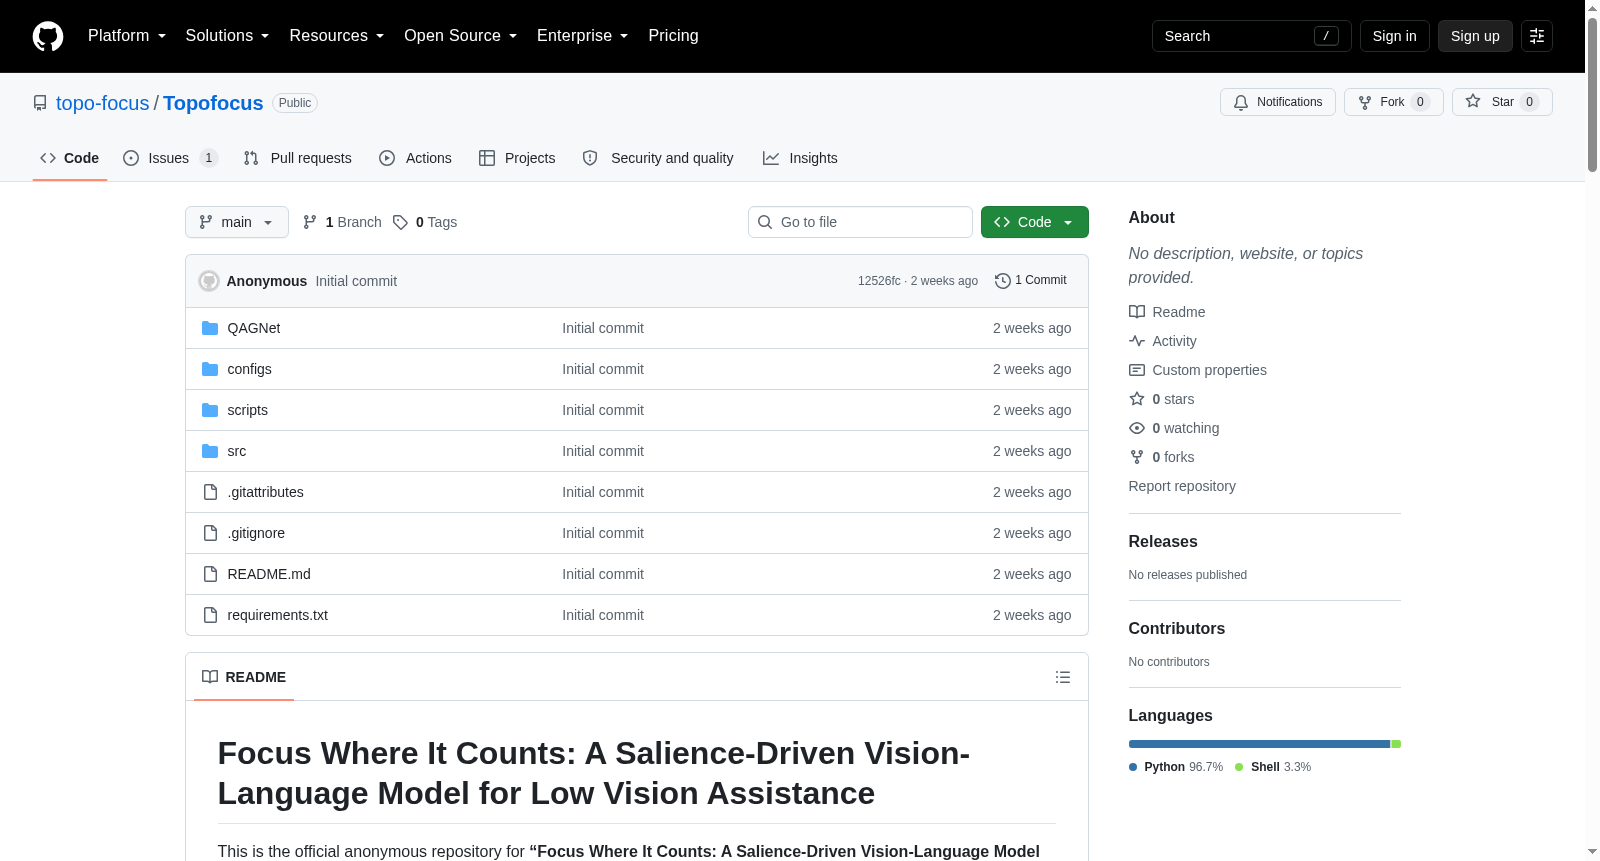Focus the header Search field

pos(1252,36)
